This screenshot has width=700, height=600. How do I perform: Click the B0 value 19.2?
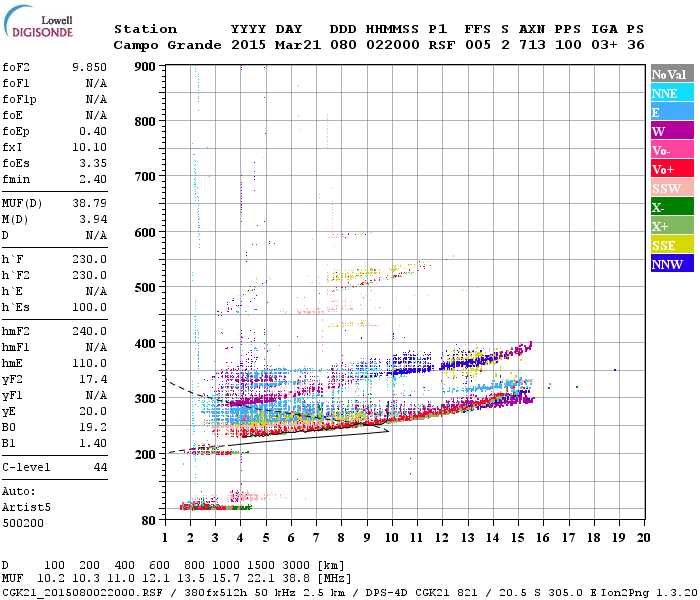click(93, 427)
